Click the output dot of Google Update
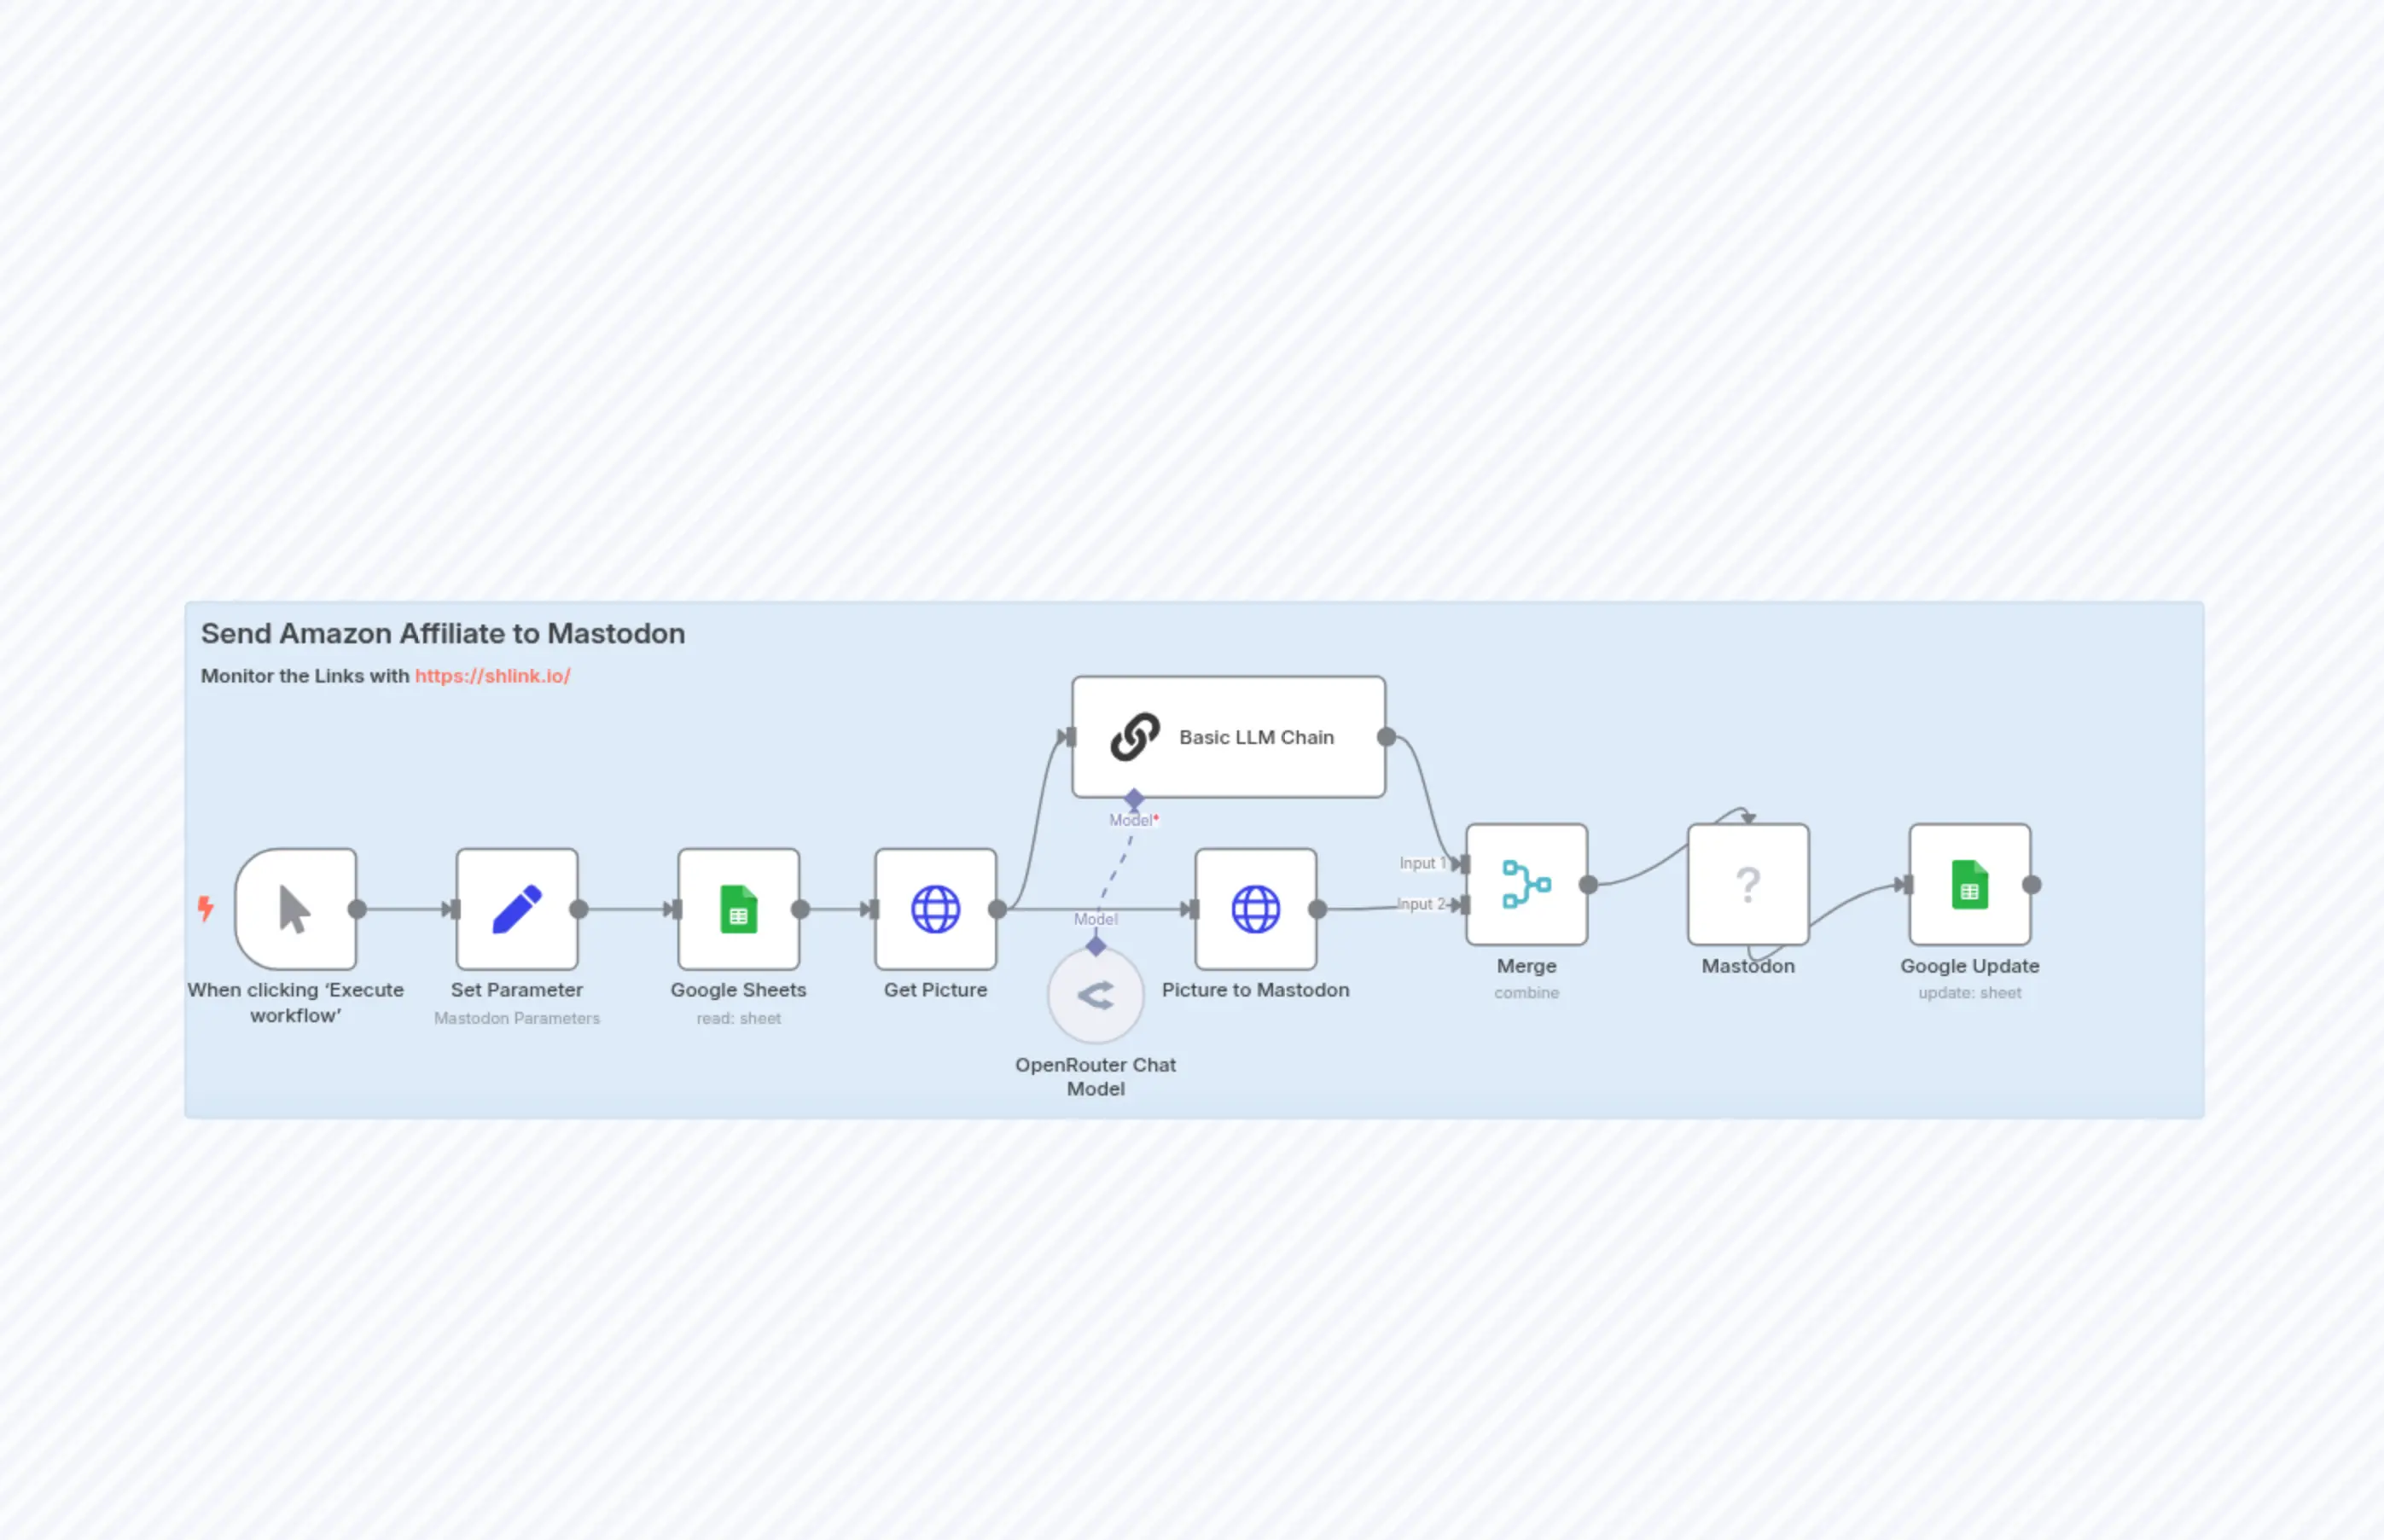This screenshot has height=1540, width=2384. [x=2031, y=884]
